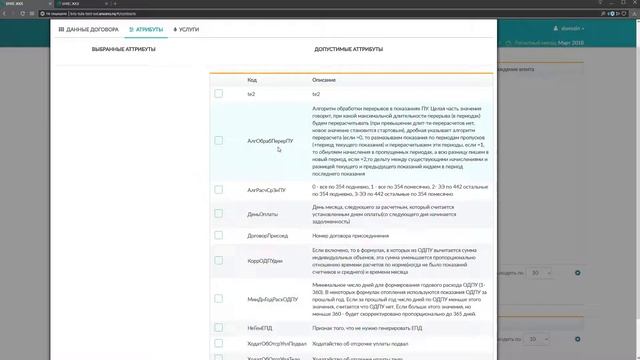
Task: Click the browser address bar
Action: click(318, 13)
